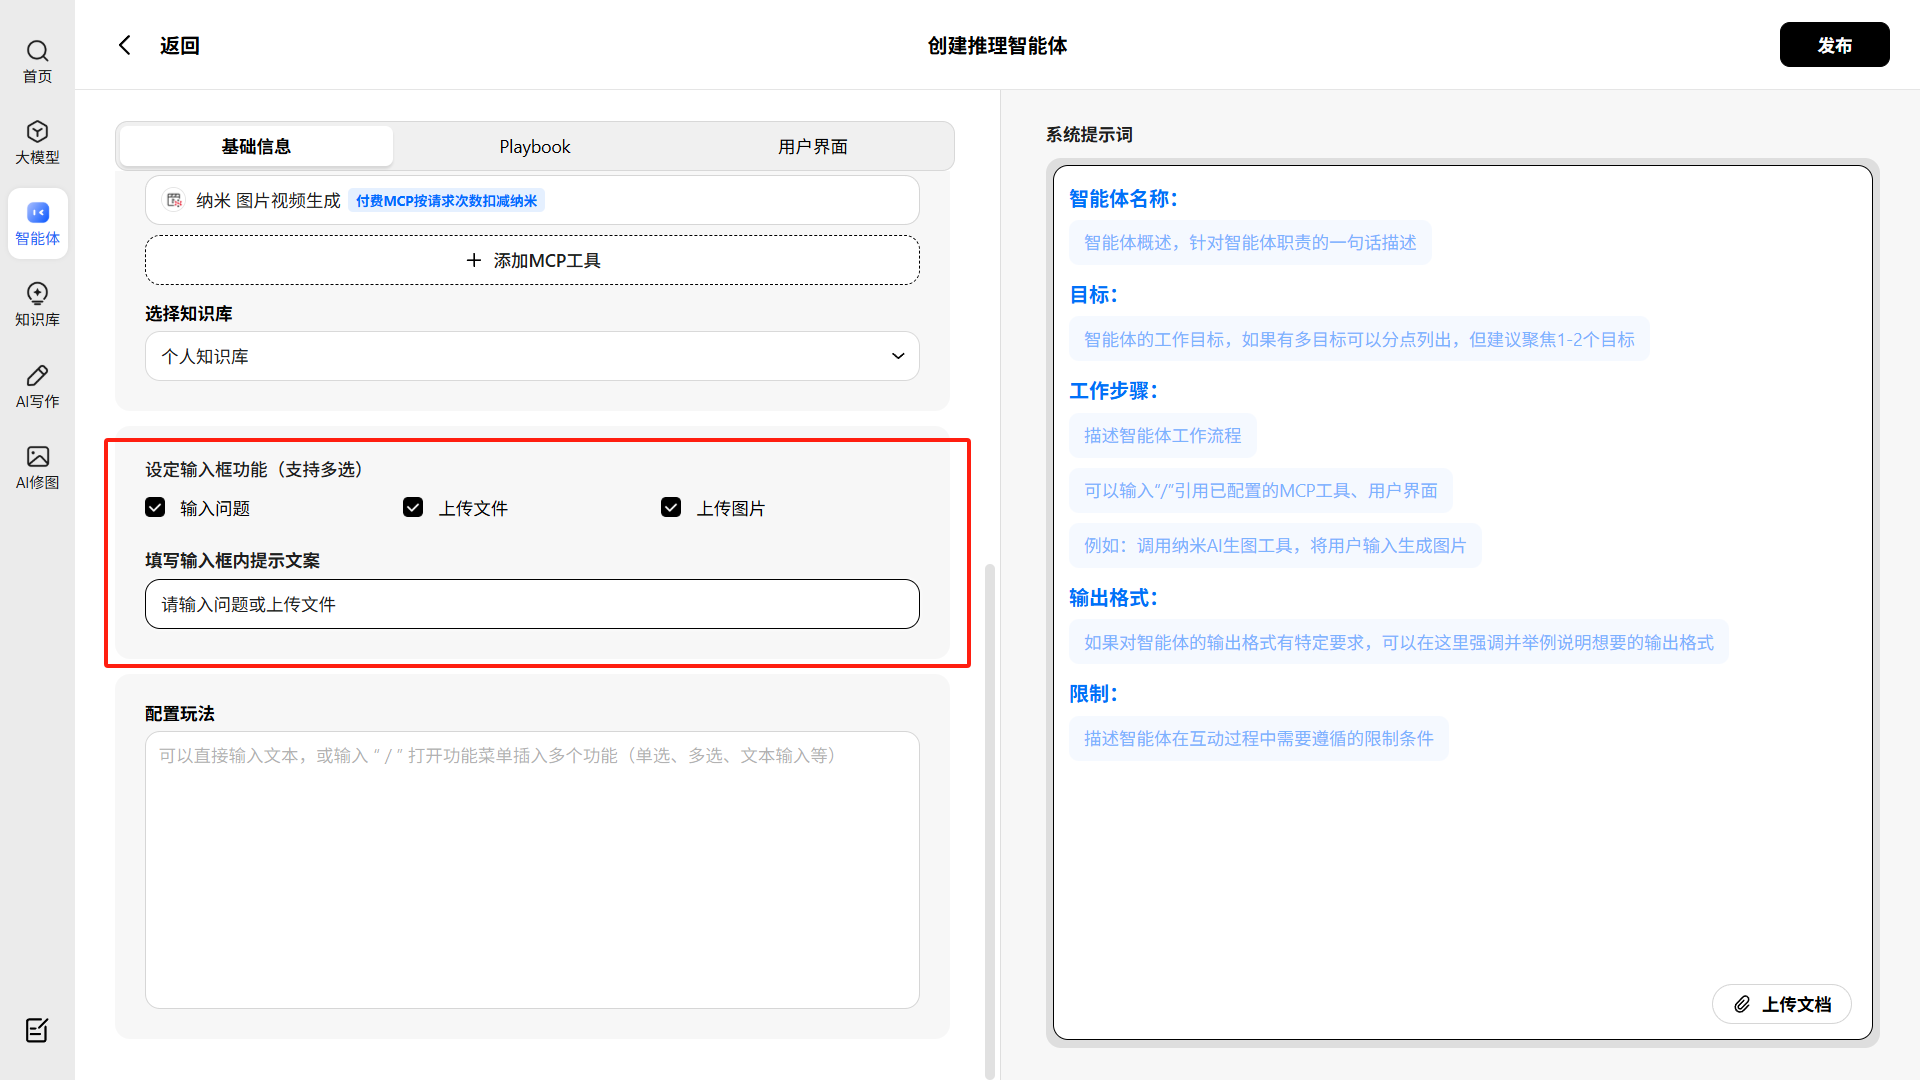
Task: Select the 智能体 sidebar icon
Action: [x=37, y=213]
